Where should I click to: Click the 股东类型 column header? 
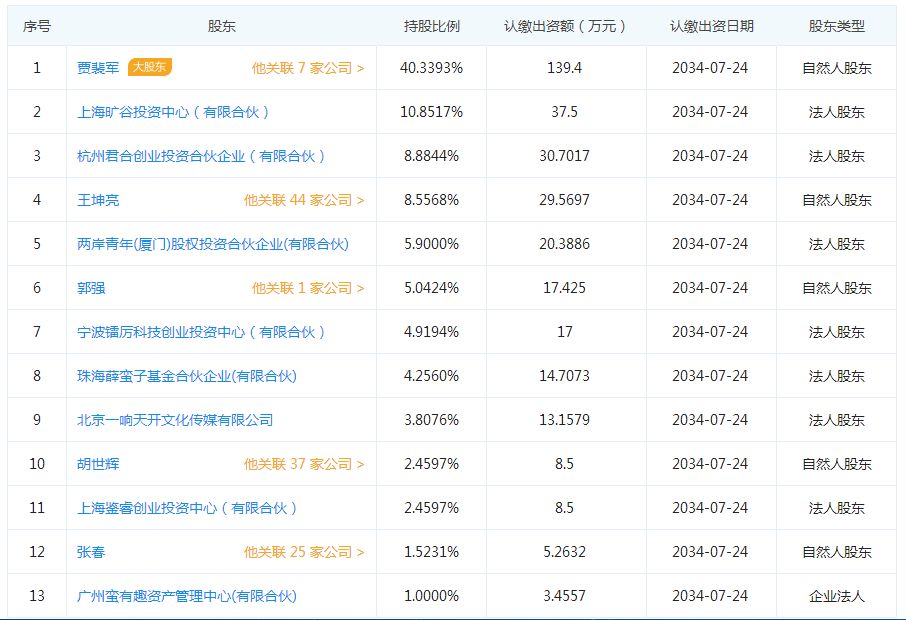(x=837, y=26)
